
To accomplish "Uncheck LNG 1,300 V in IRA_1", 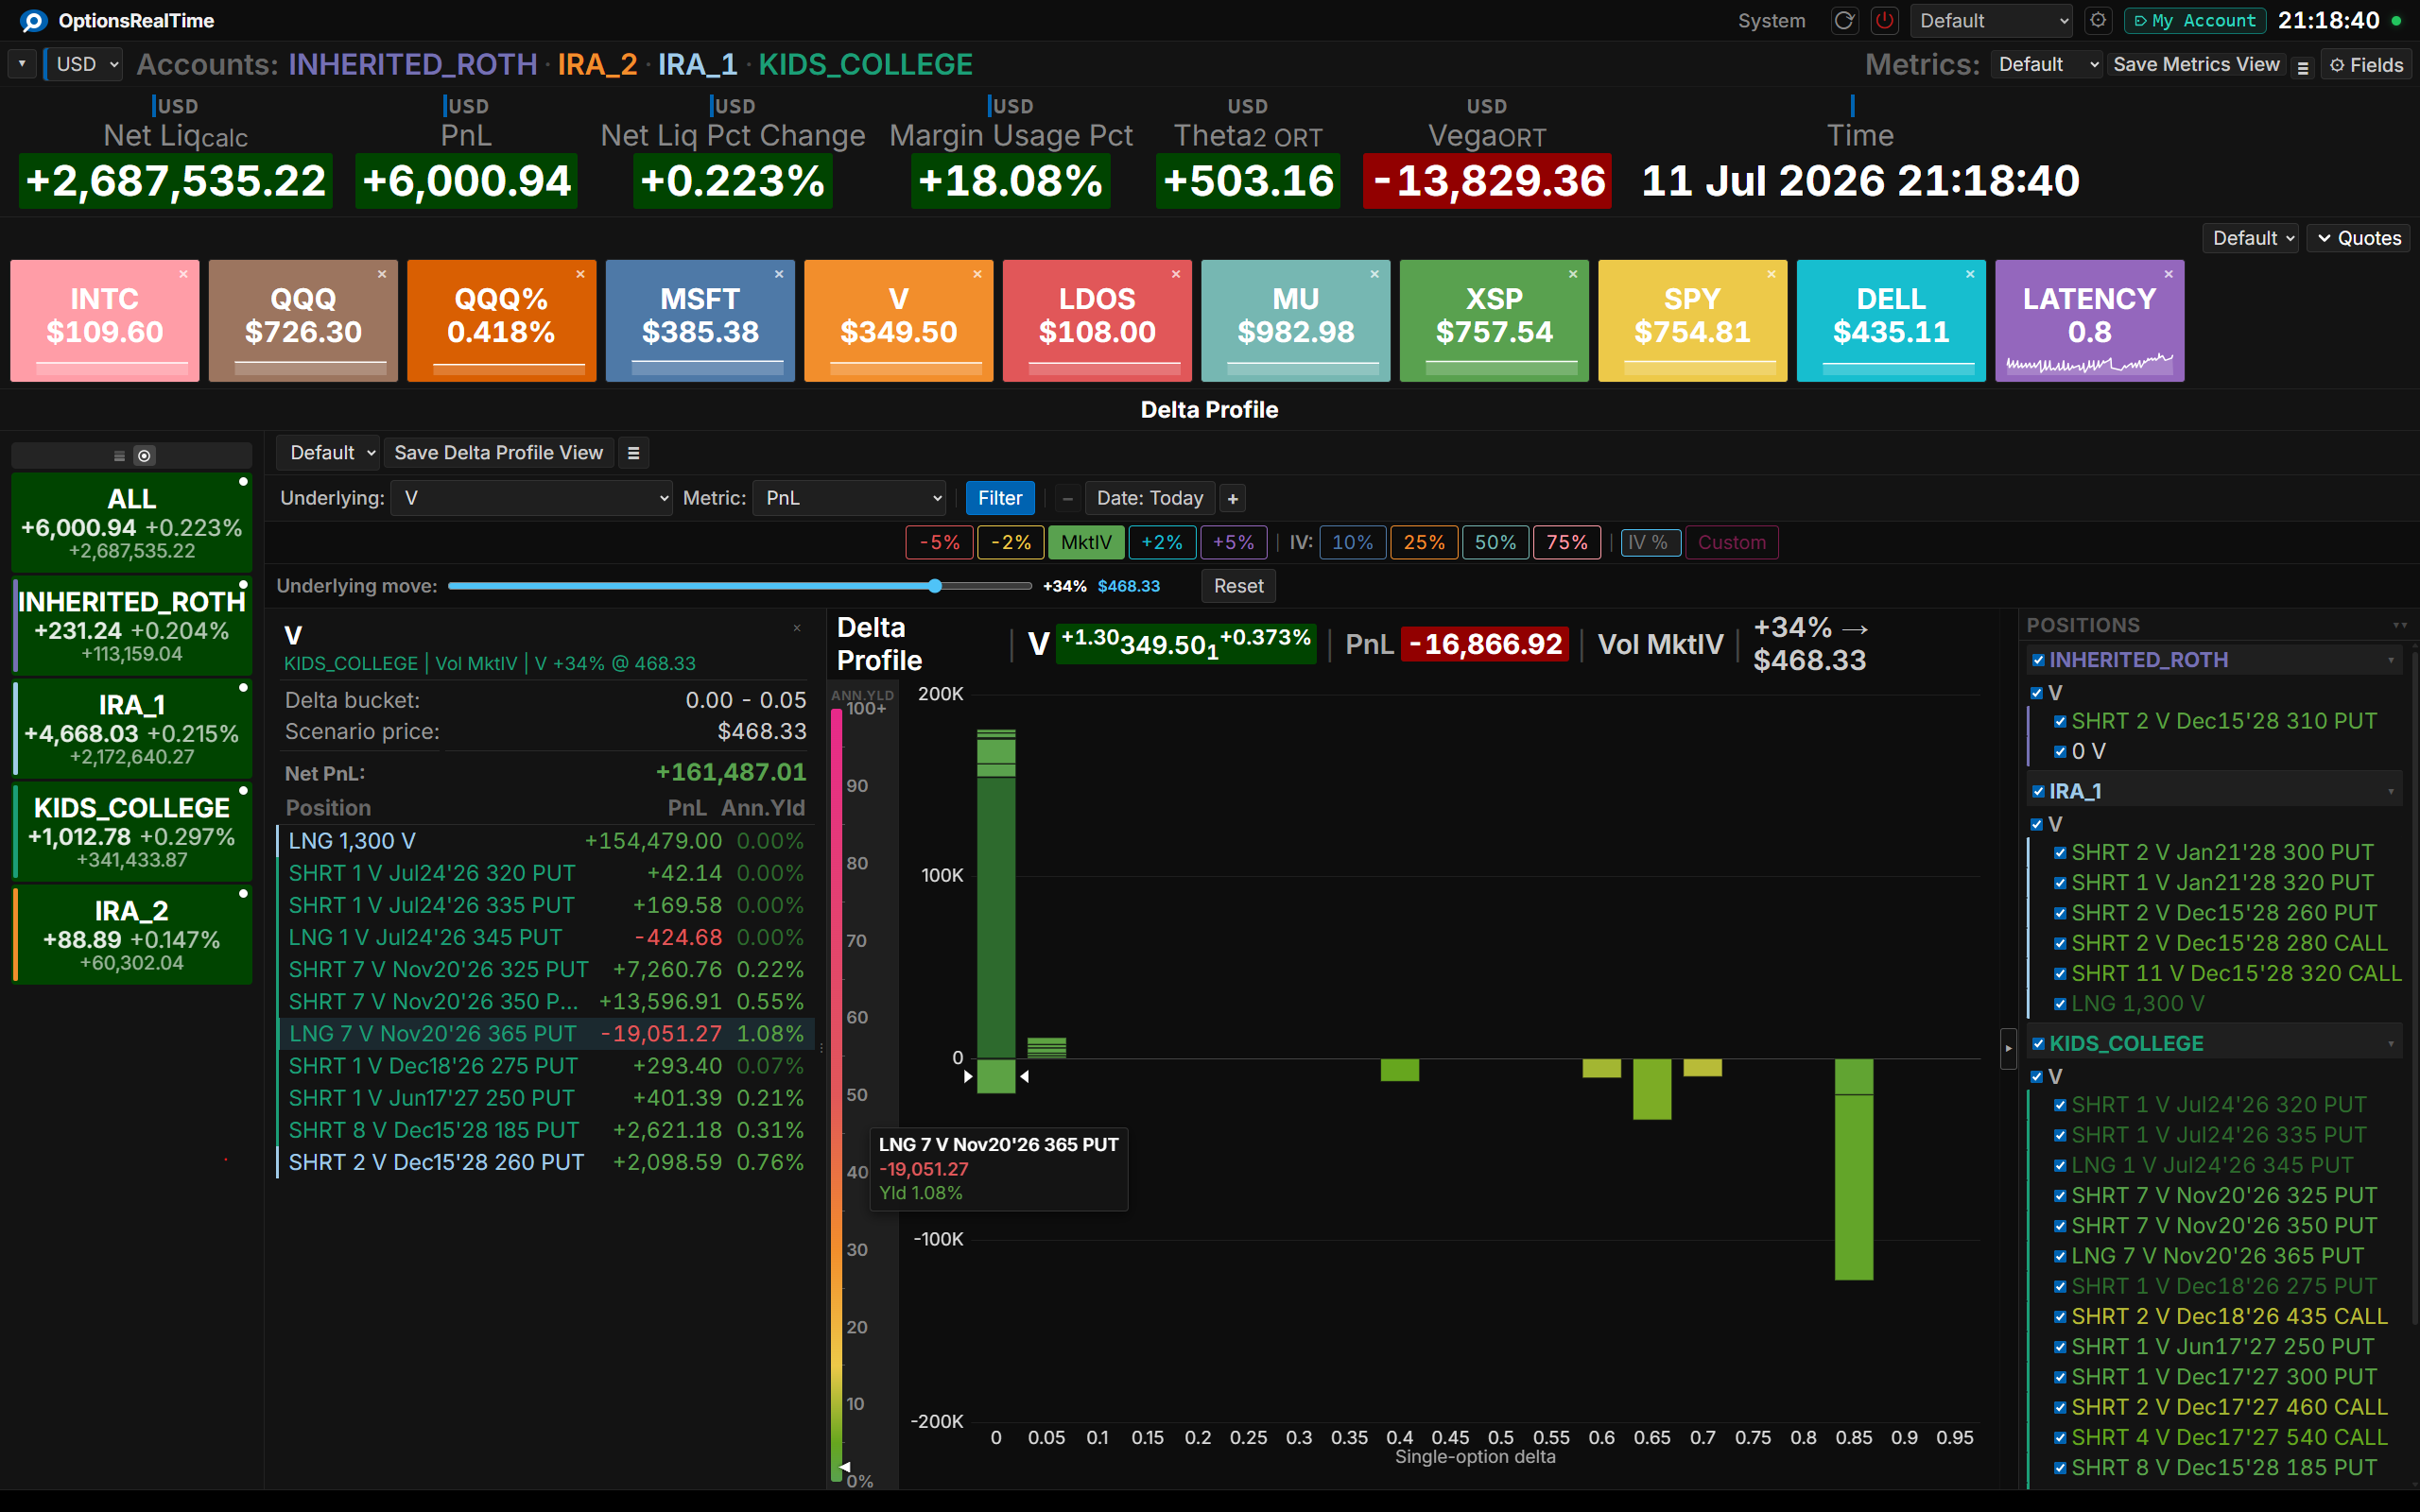I will pos(2060,1004).
